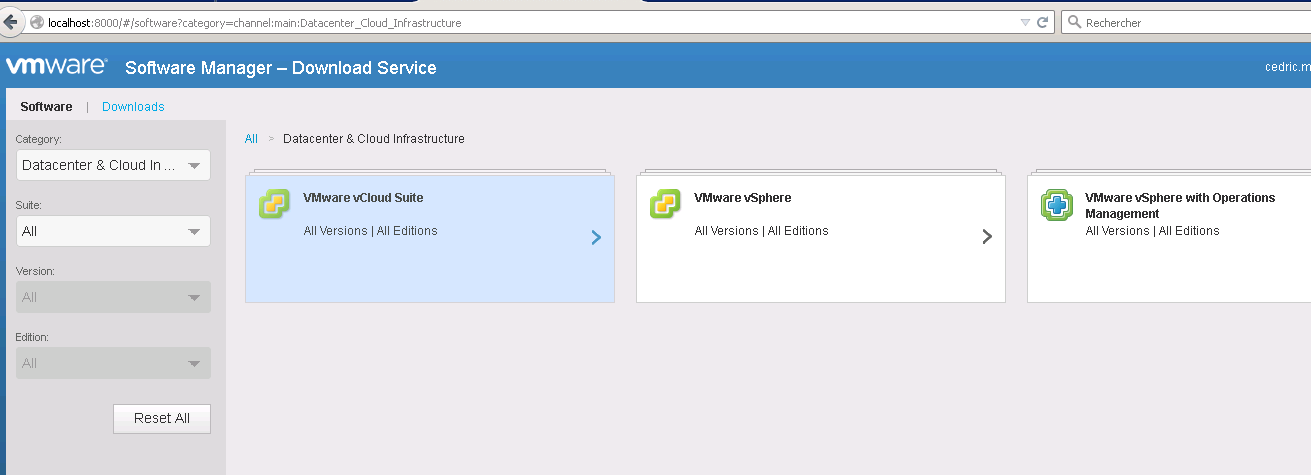Click the VMware vSphere product icon
Screen dimensions: 1311x475
(665, 204)
